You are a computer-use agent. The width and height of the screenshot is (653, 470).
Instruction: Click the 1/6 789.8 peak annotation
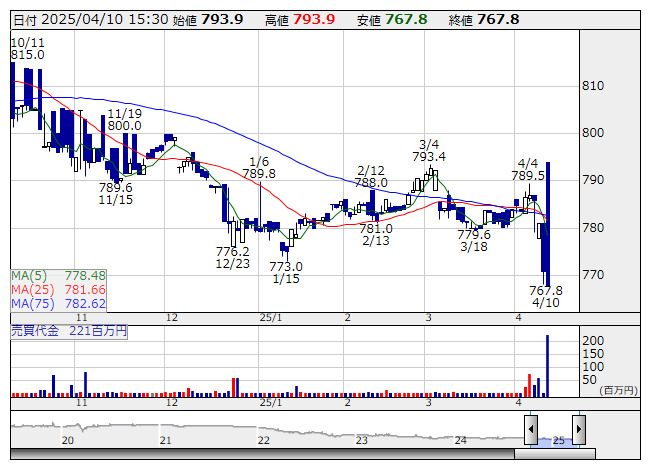tap(259, 167)
